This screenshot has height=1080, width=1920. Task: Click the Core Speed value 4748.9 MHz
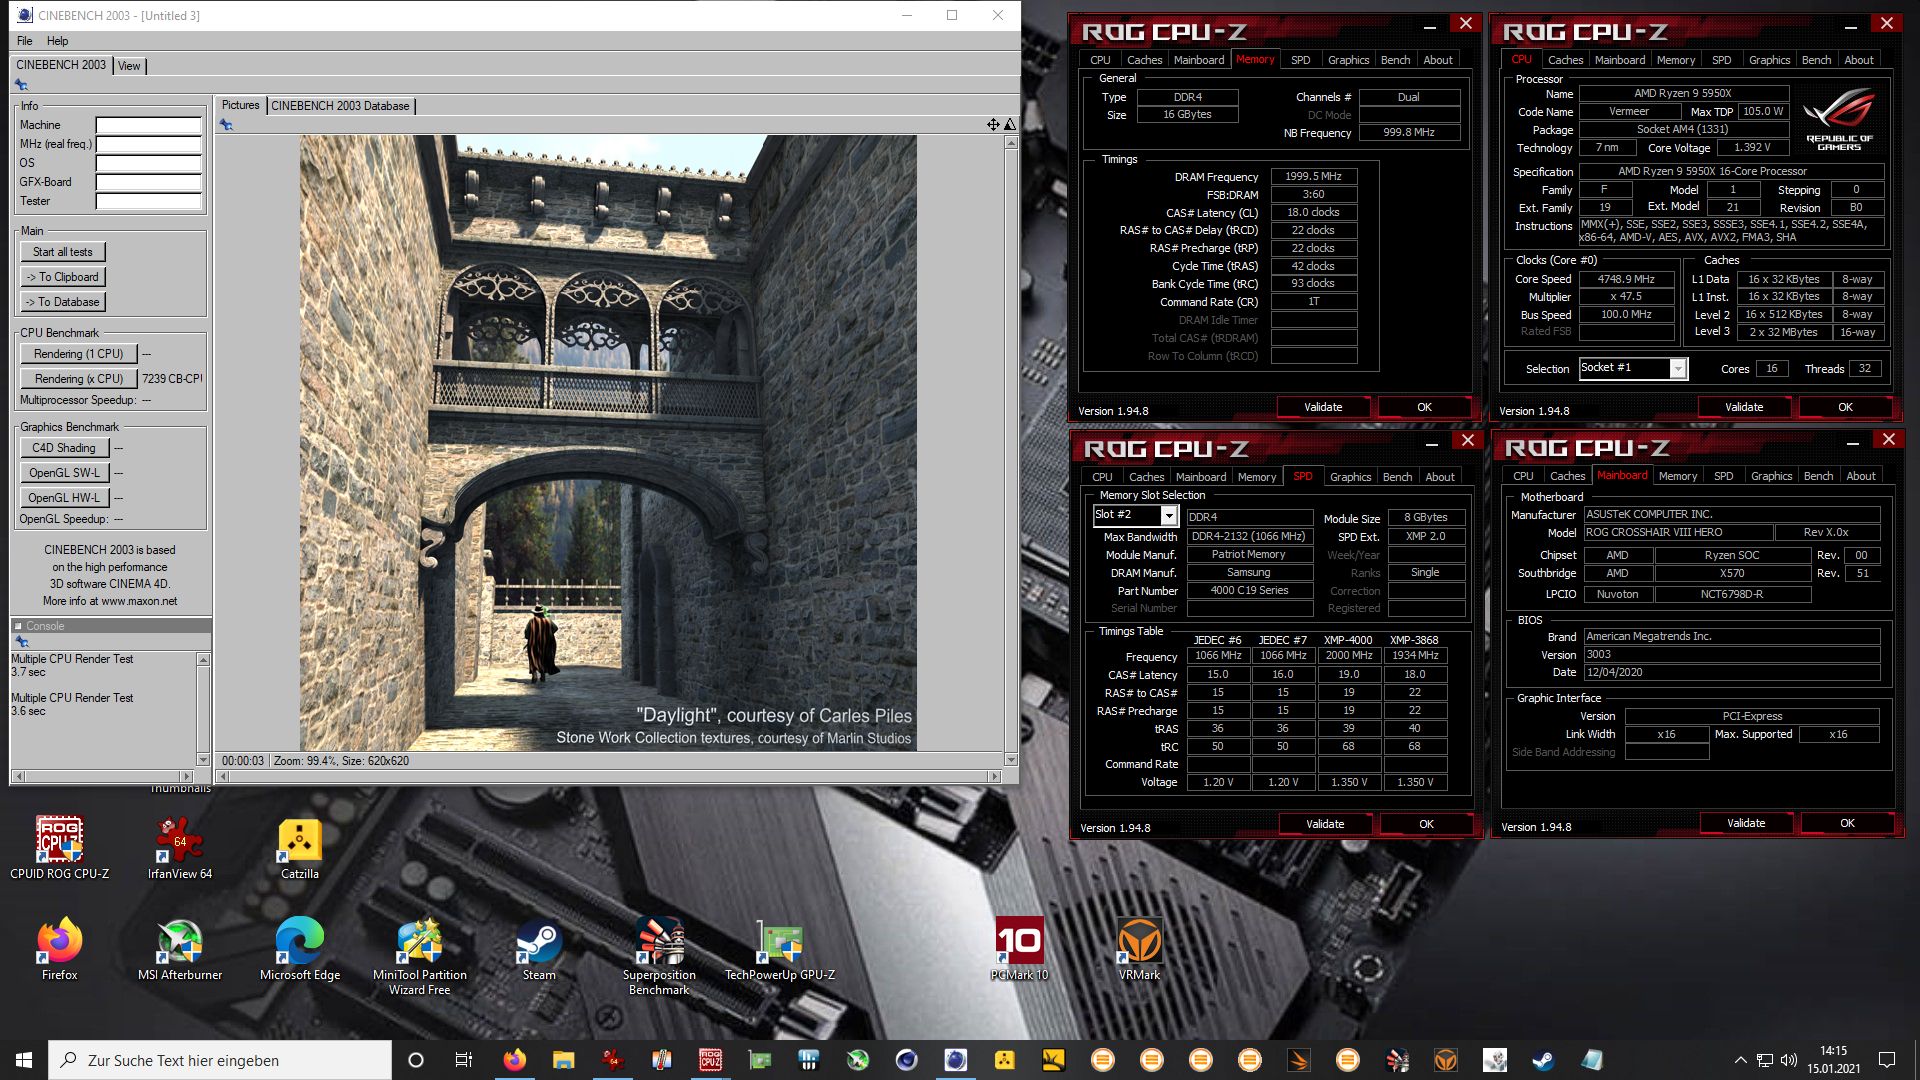(1626, 279)
